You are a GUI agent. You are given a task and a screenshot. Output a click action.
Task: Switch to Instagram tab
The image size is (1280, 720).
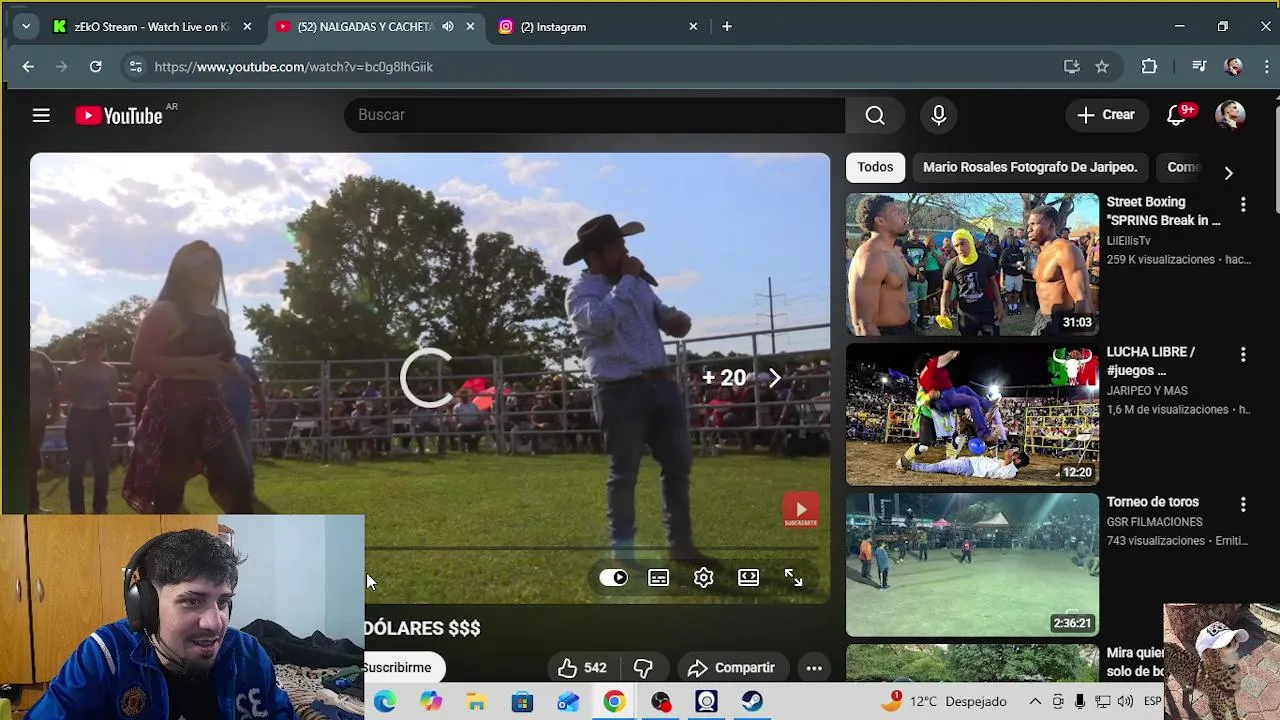click(x=597, y=27)
